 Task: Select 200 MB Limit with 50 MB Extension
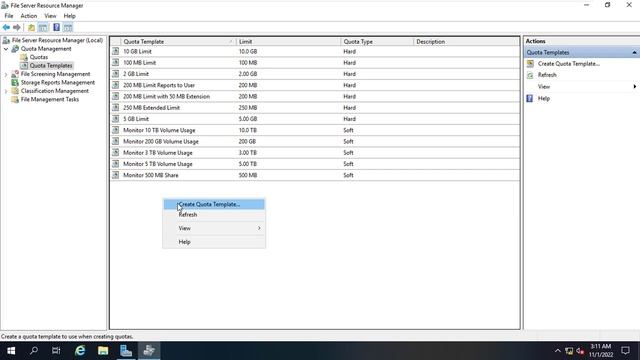coord(315,96)
